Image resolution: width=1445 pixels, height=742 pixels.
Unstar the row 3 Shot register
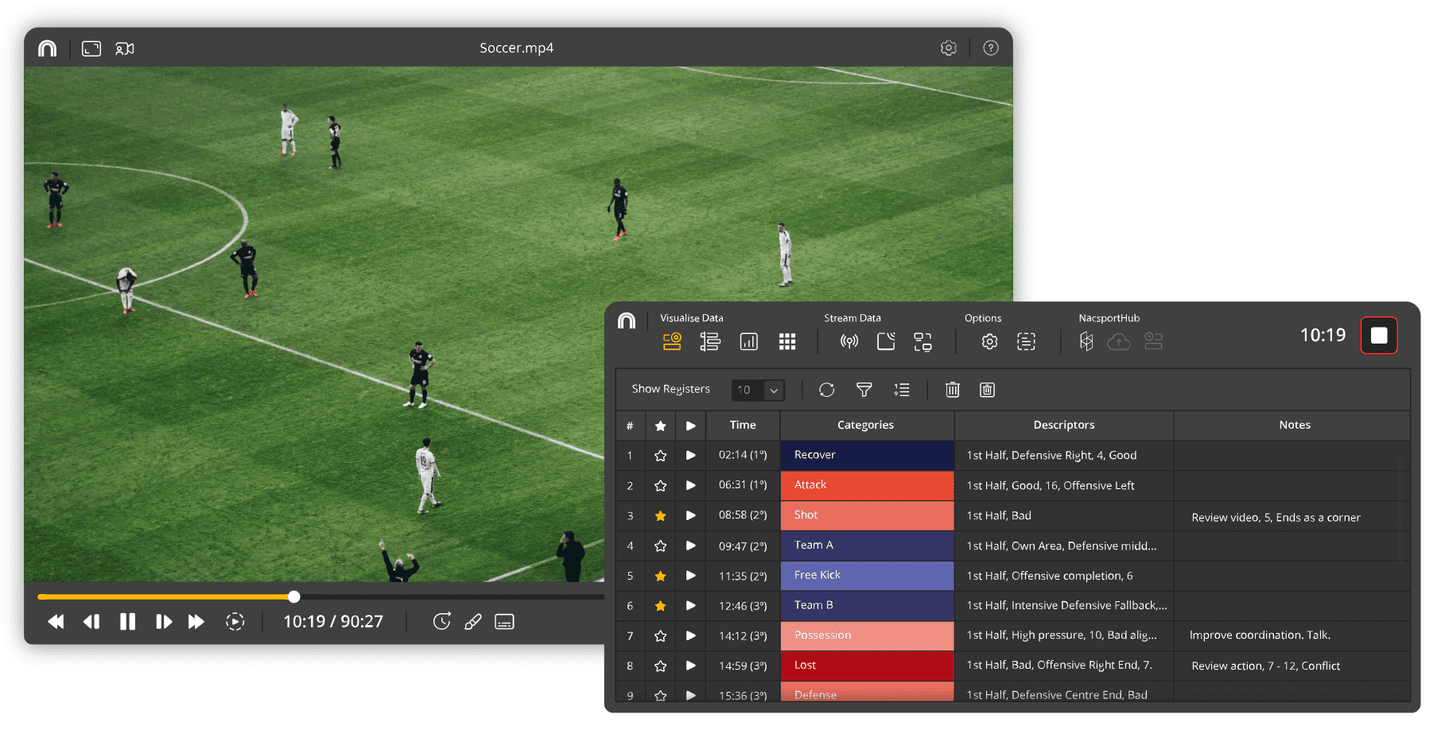660,516
